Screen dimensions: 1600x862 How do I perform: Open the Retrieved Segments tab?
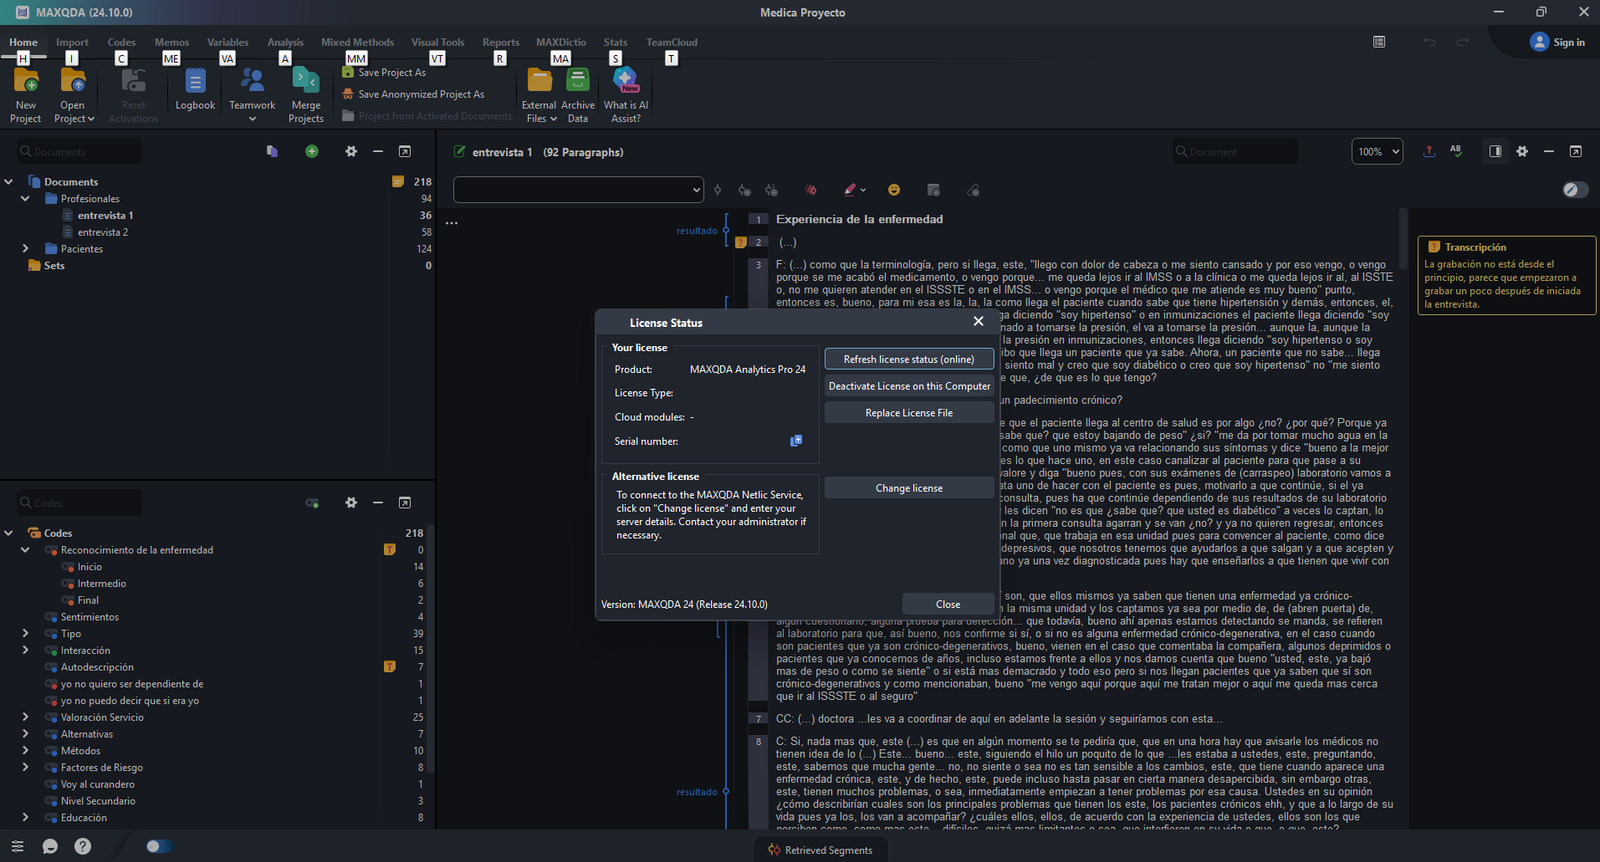click(820, 850)
